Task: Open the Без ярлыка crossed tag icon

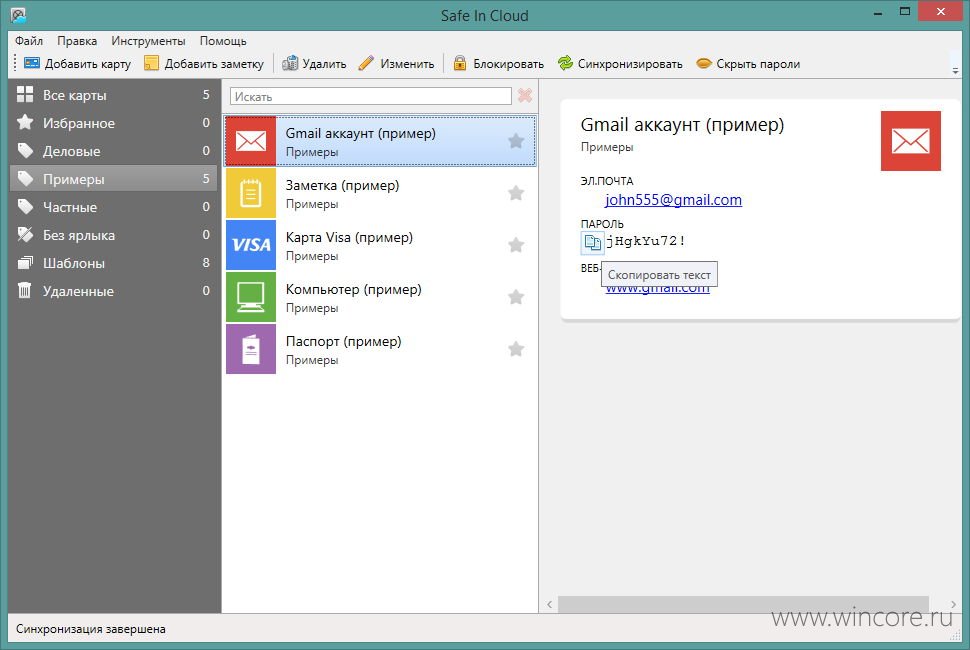Action: pyautogui.click(x=25, y=234)
